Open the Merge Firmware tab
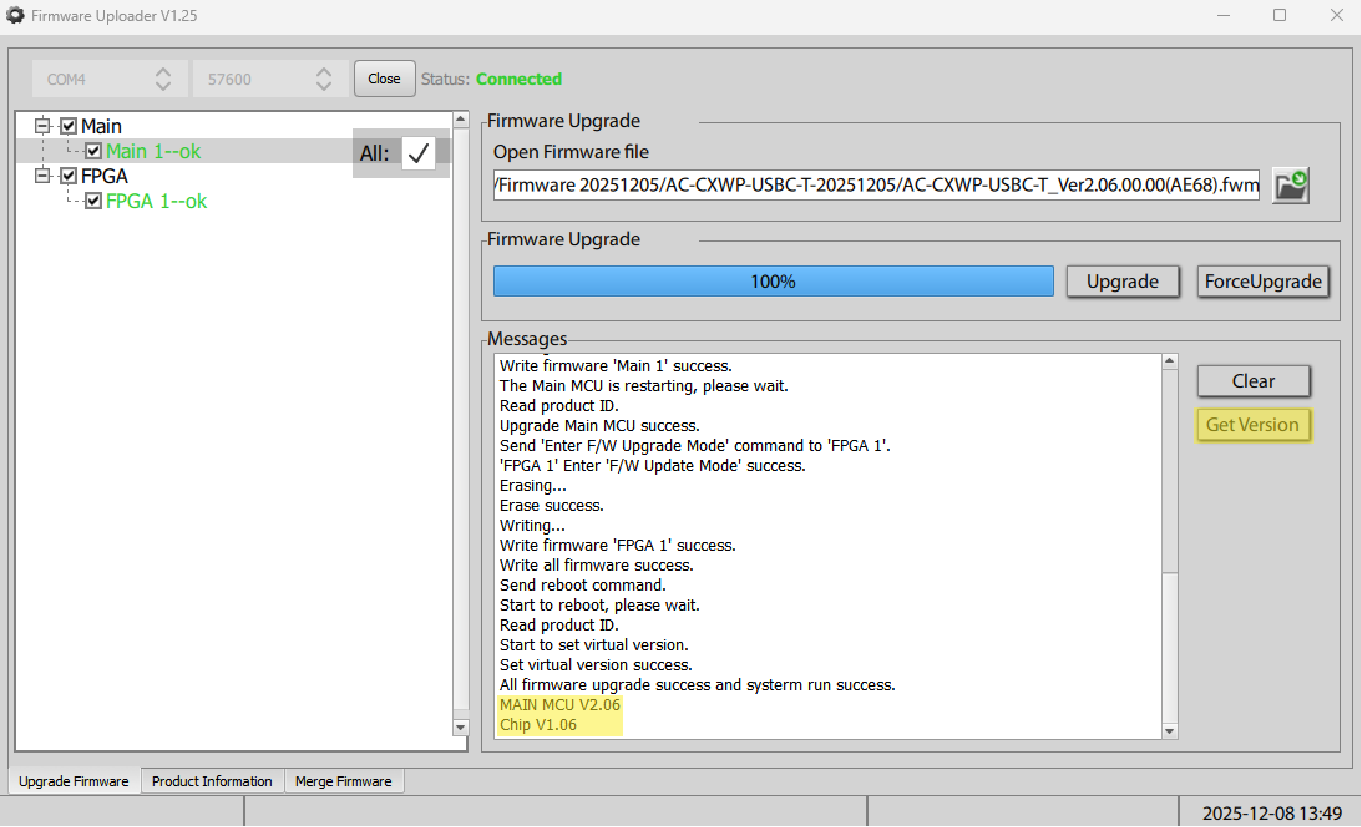 pyautogui.click(x=343, y=781)
